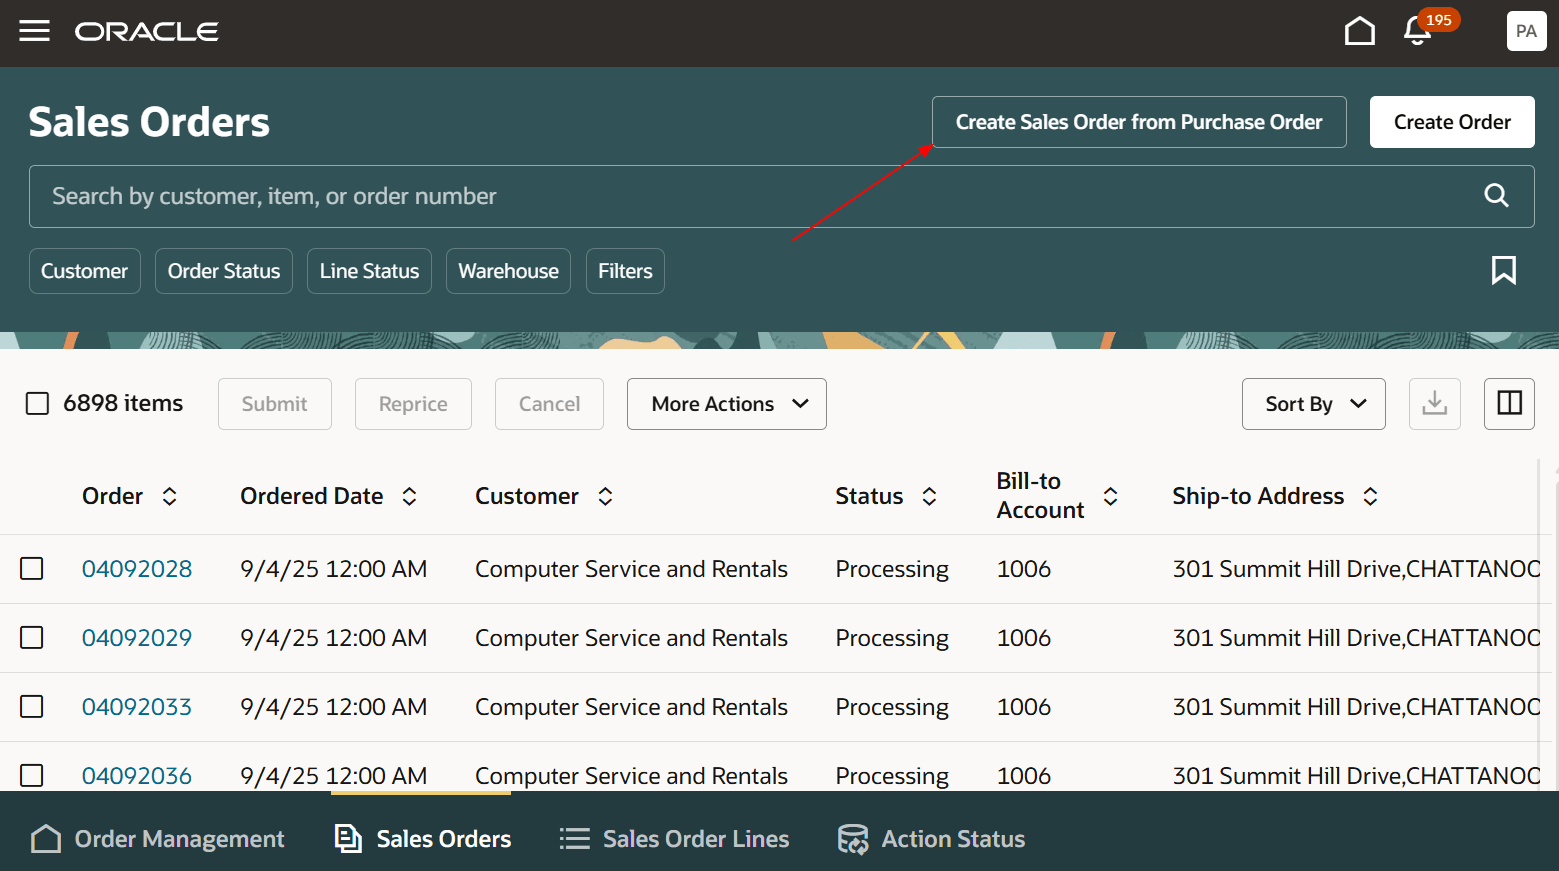Open order 04092029 link

coord(137,637)
